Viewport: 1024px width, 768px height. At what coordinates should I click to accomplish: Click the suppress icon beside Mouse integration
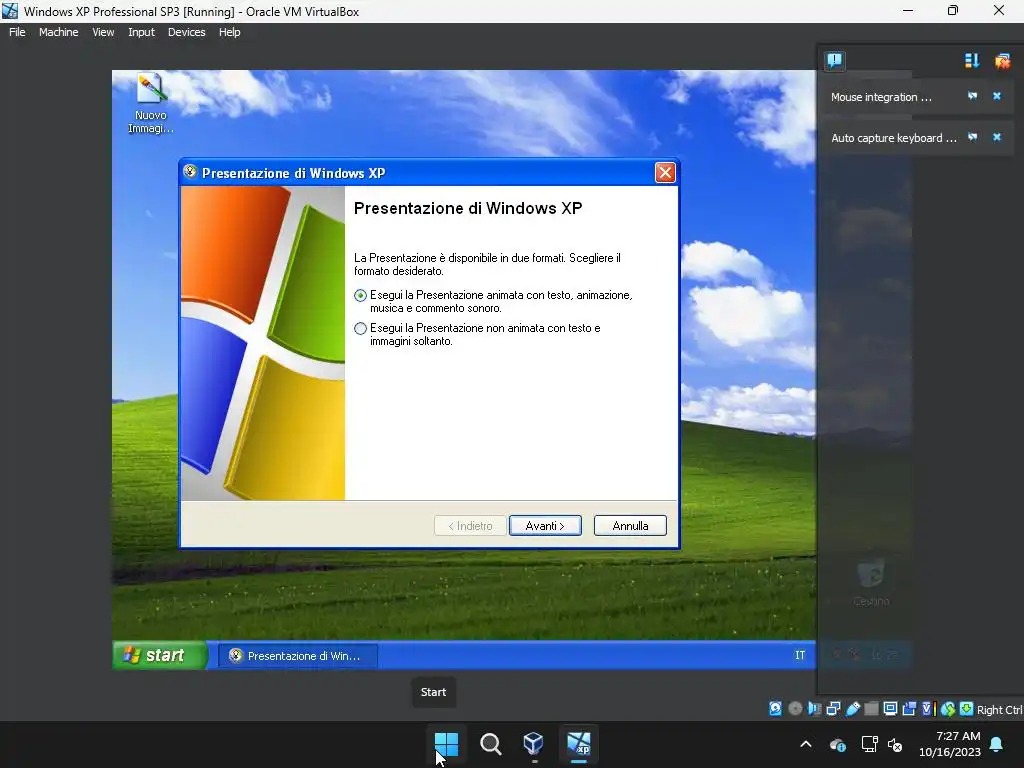tap(972, 96)
